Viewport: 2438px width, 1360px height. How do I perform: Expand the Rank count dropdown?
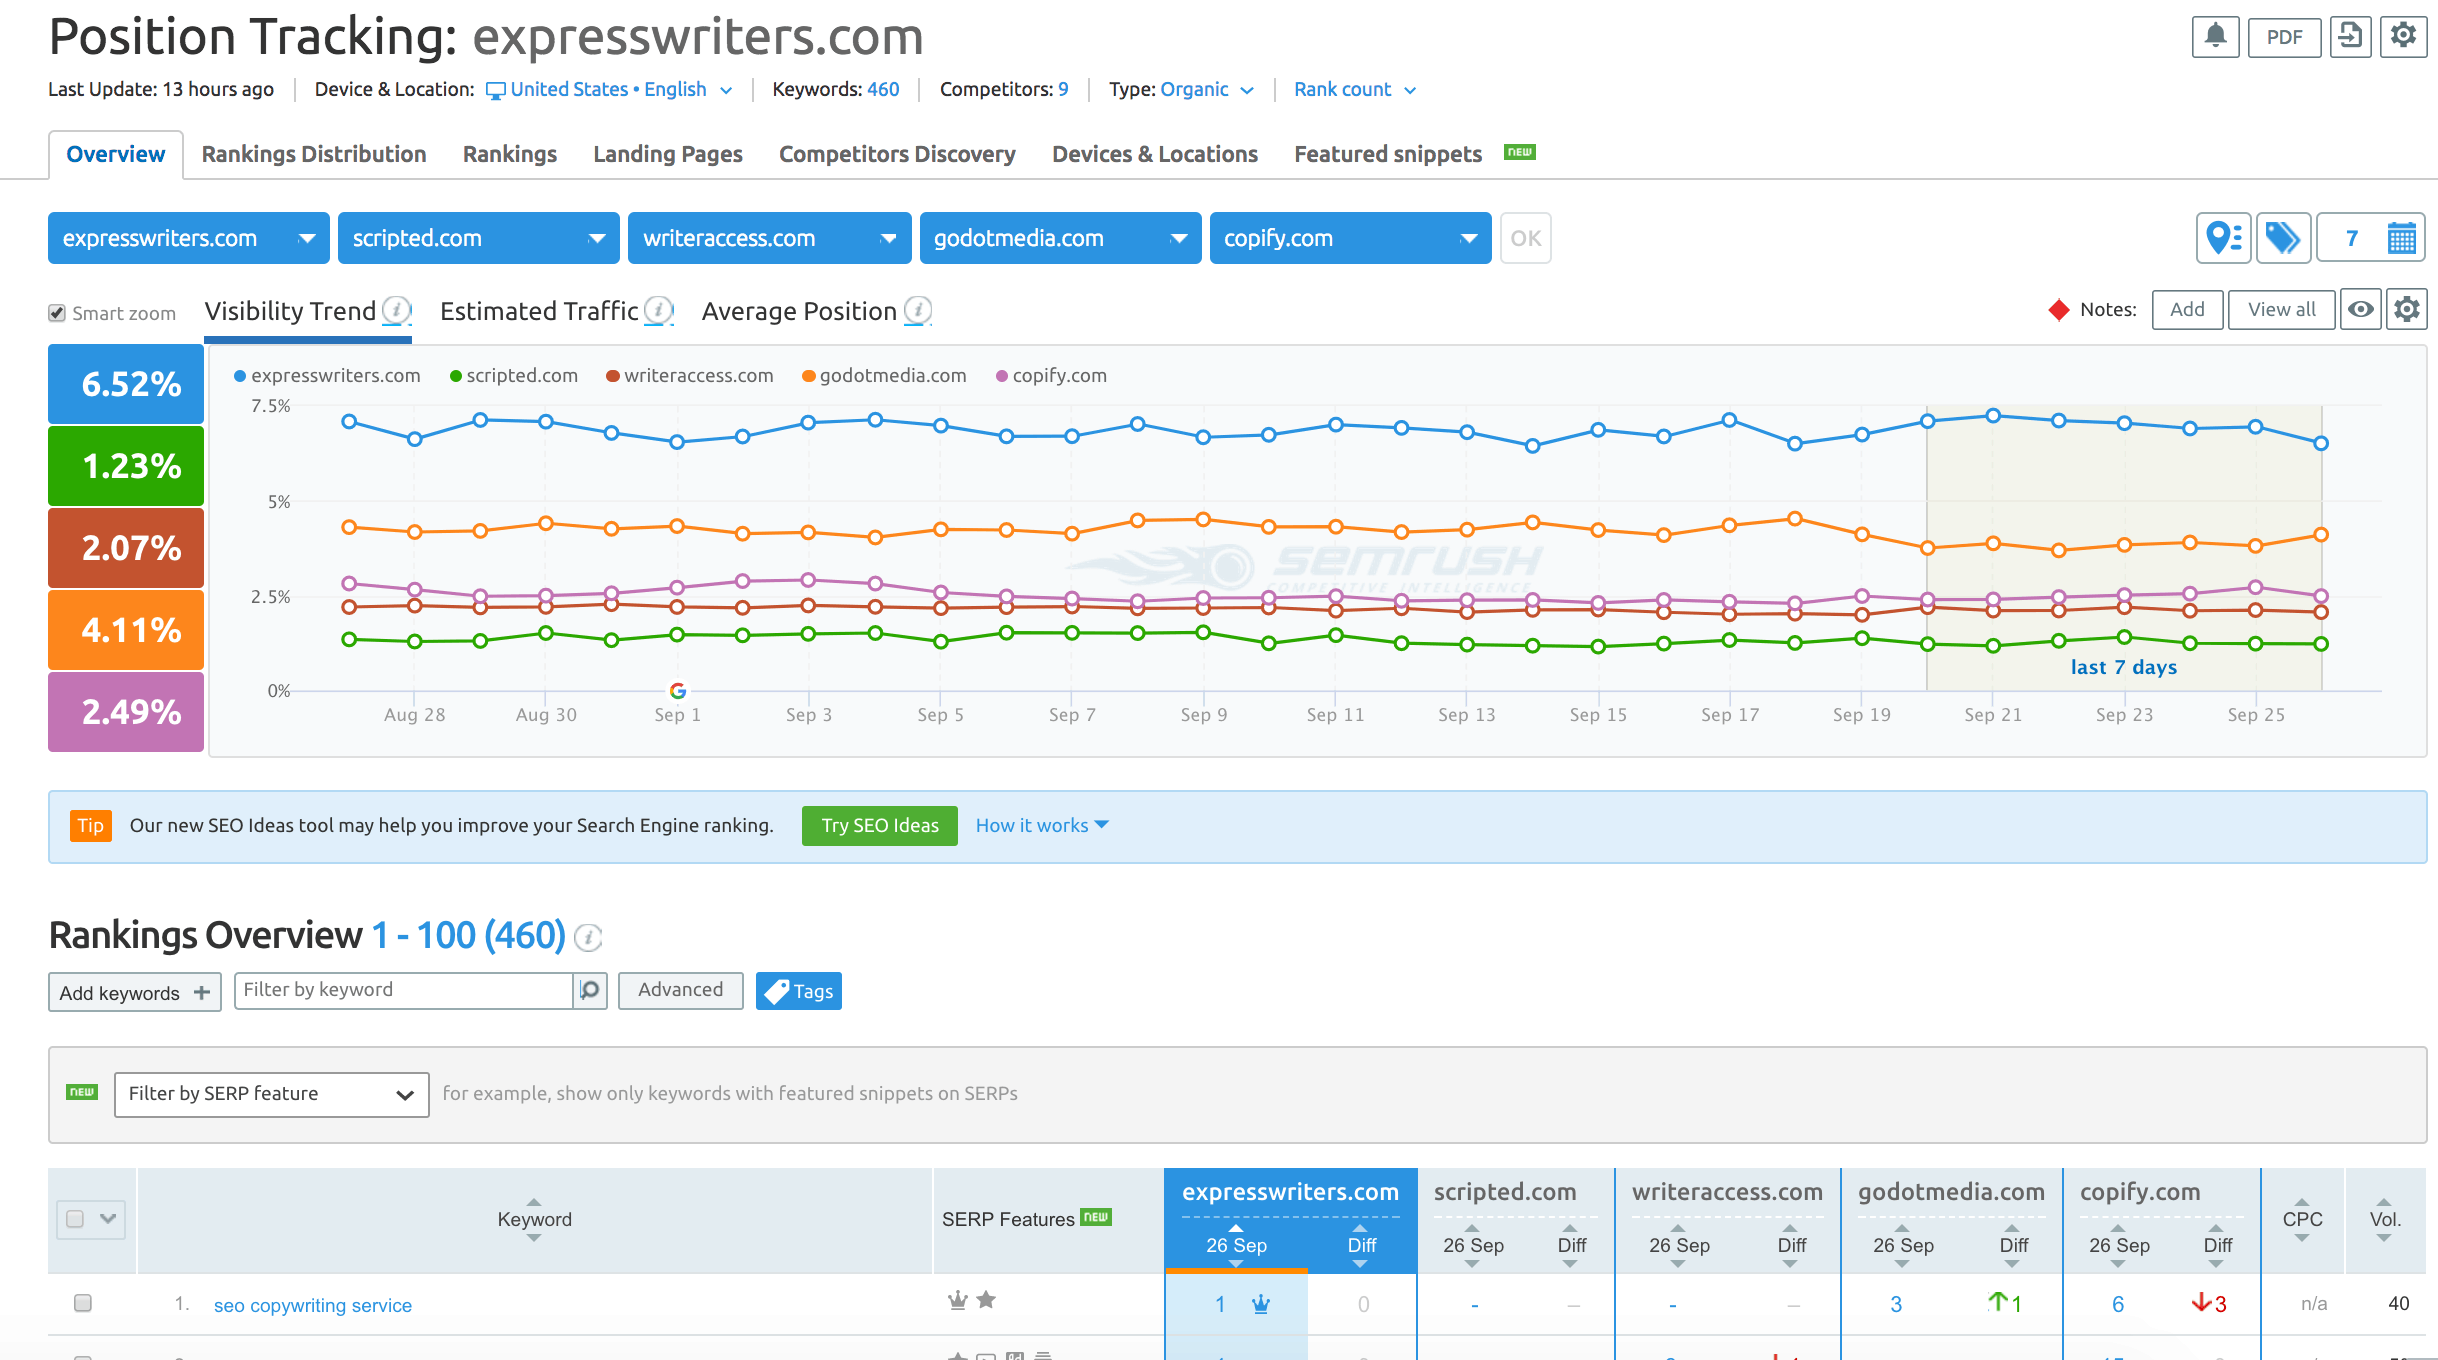1353,89
